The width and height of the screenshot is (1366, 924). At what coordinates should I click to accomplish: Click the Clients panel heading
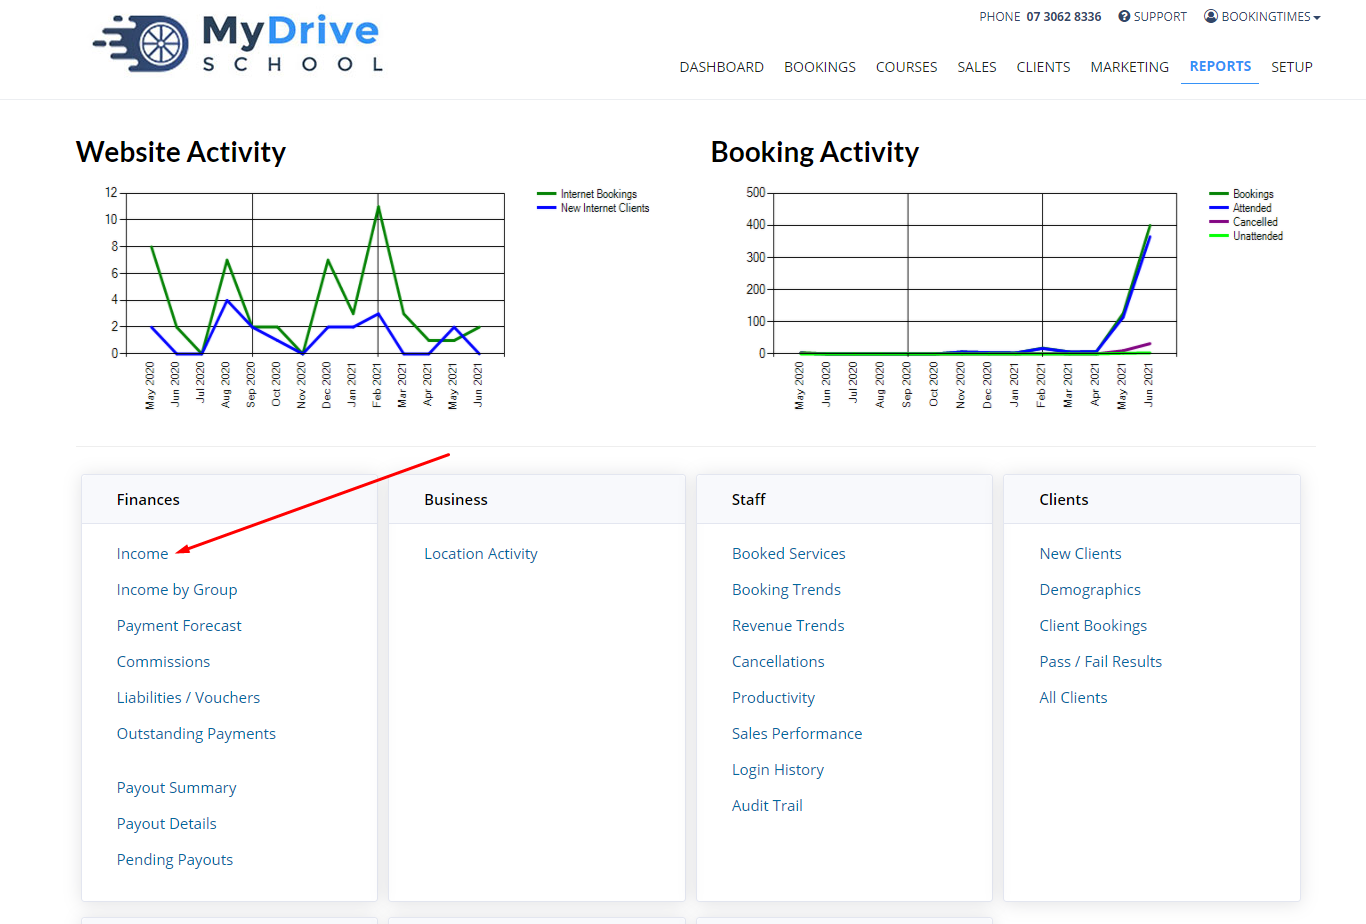[x=1064, y=500]
